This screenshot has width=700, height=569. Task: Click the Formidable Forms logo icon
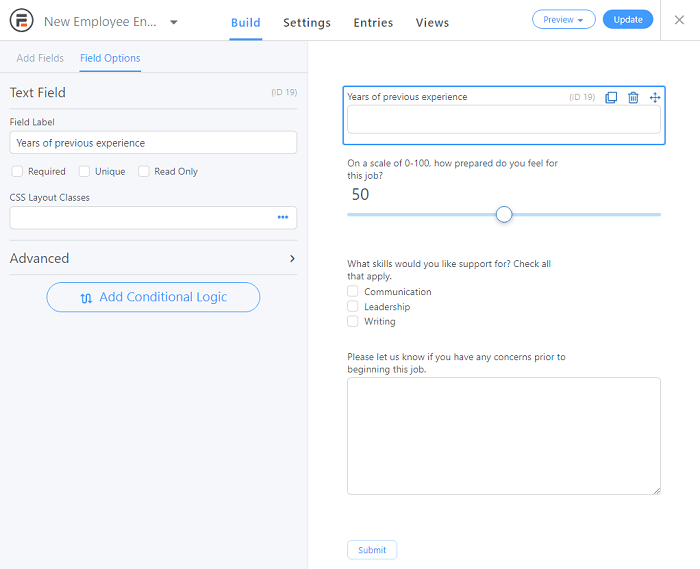21,21
